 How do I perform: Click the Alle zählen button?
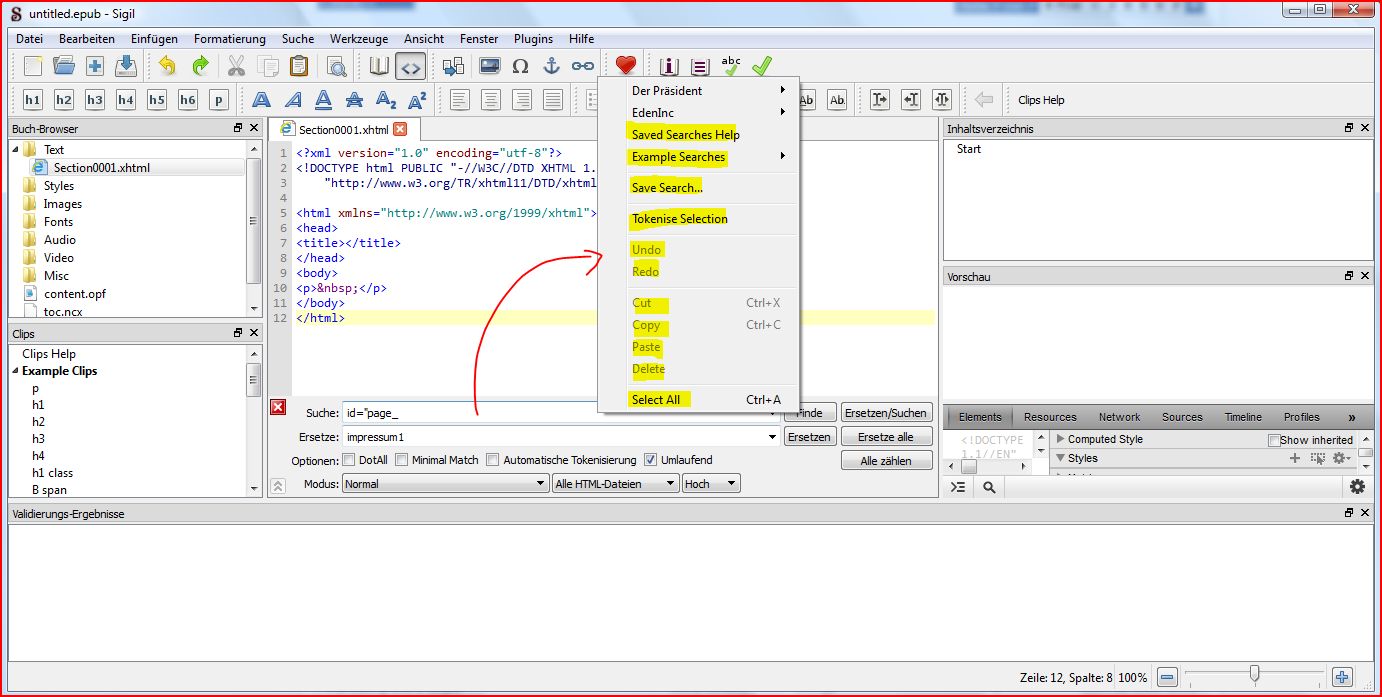point(887,461)
